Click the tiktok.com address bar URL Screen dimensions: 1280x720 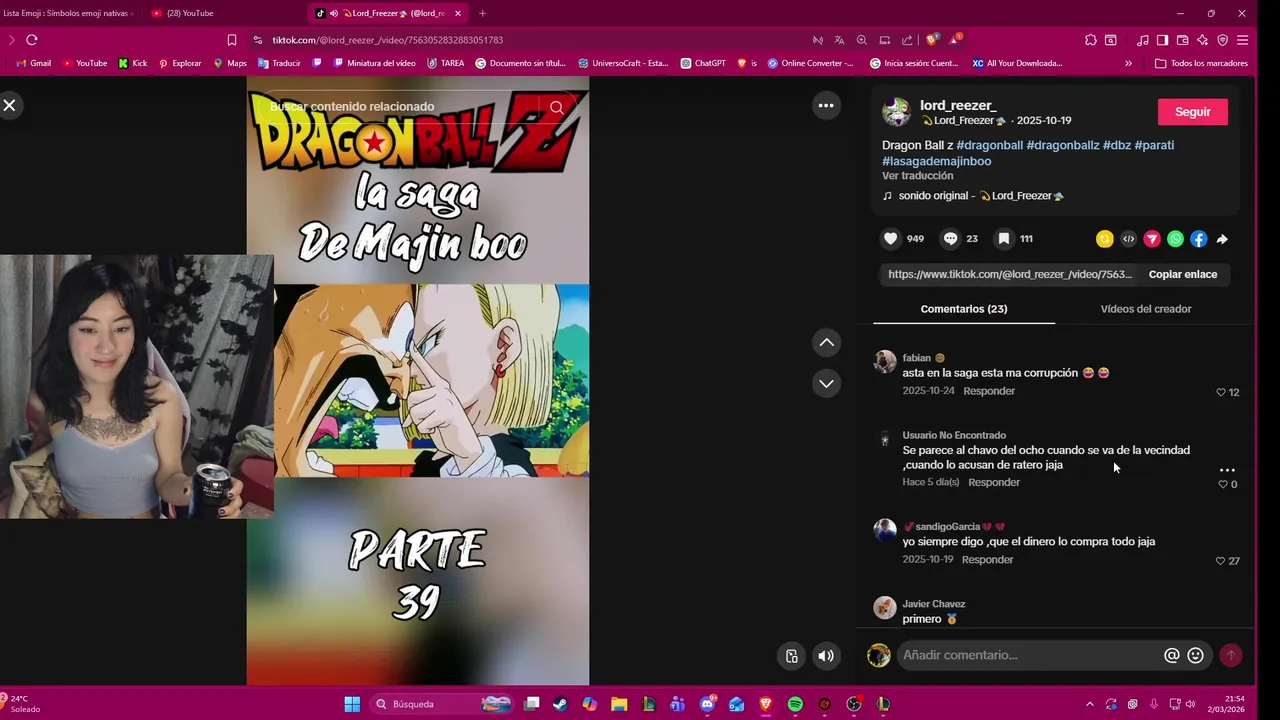pyautogui.click(x=387, y=40)
